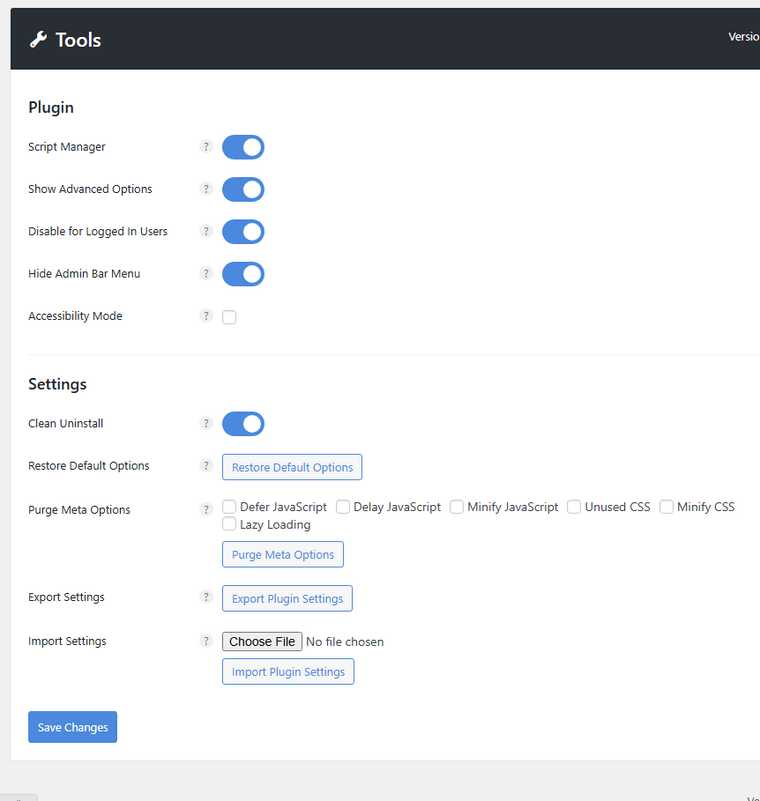Image resolution: width=760 pixels, height=801 pixels.
Task: Click the Purge Meta Options button
Action: click(283, 555)
